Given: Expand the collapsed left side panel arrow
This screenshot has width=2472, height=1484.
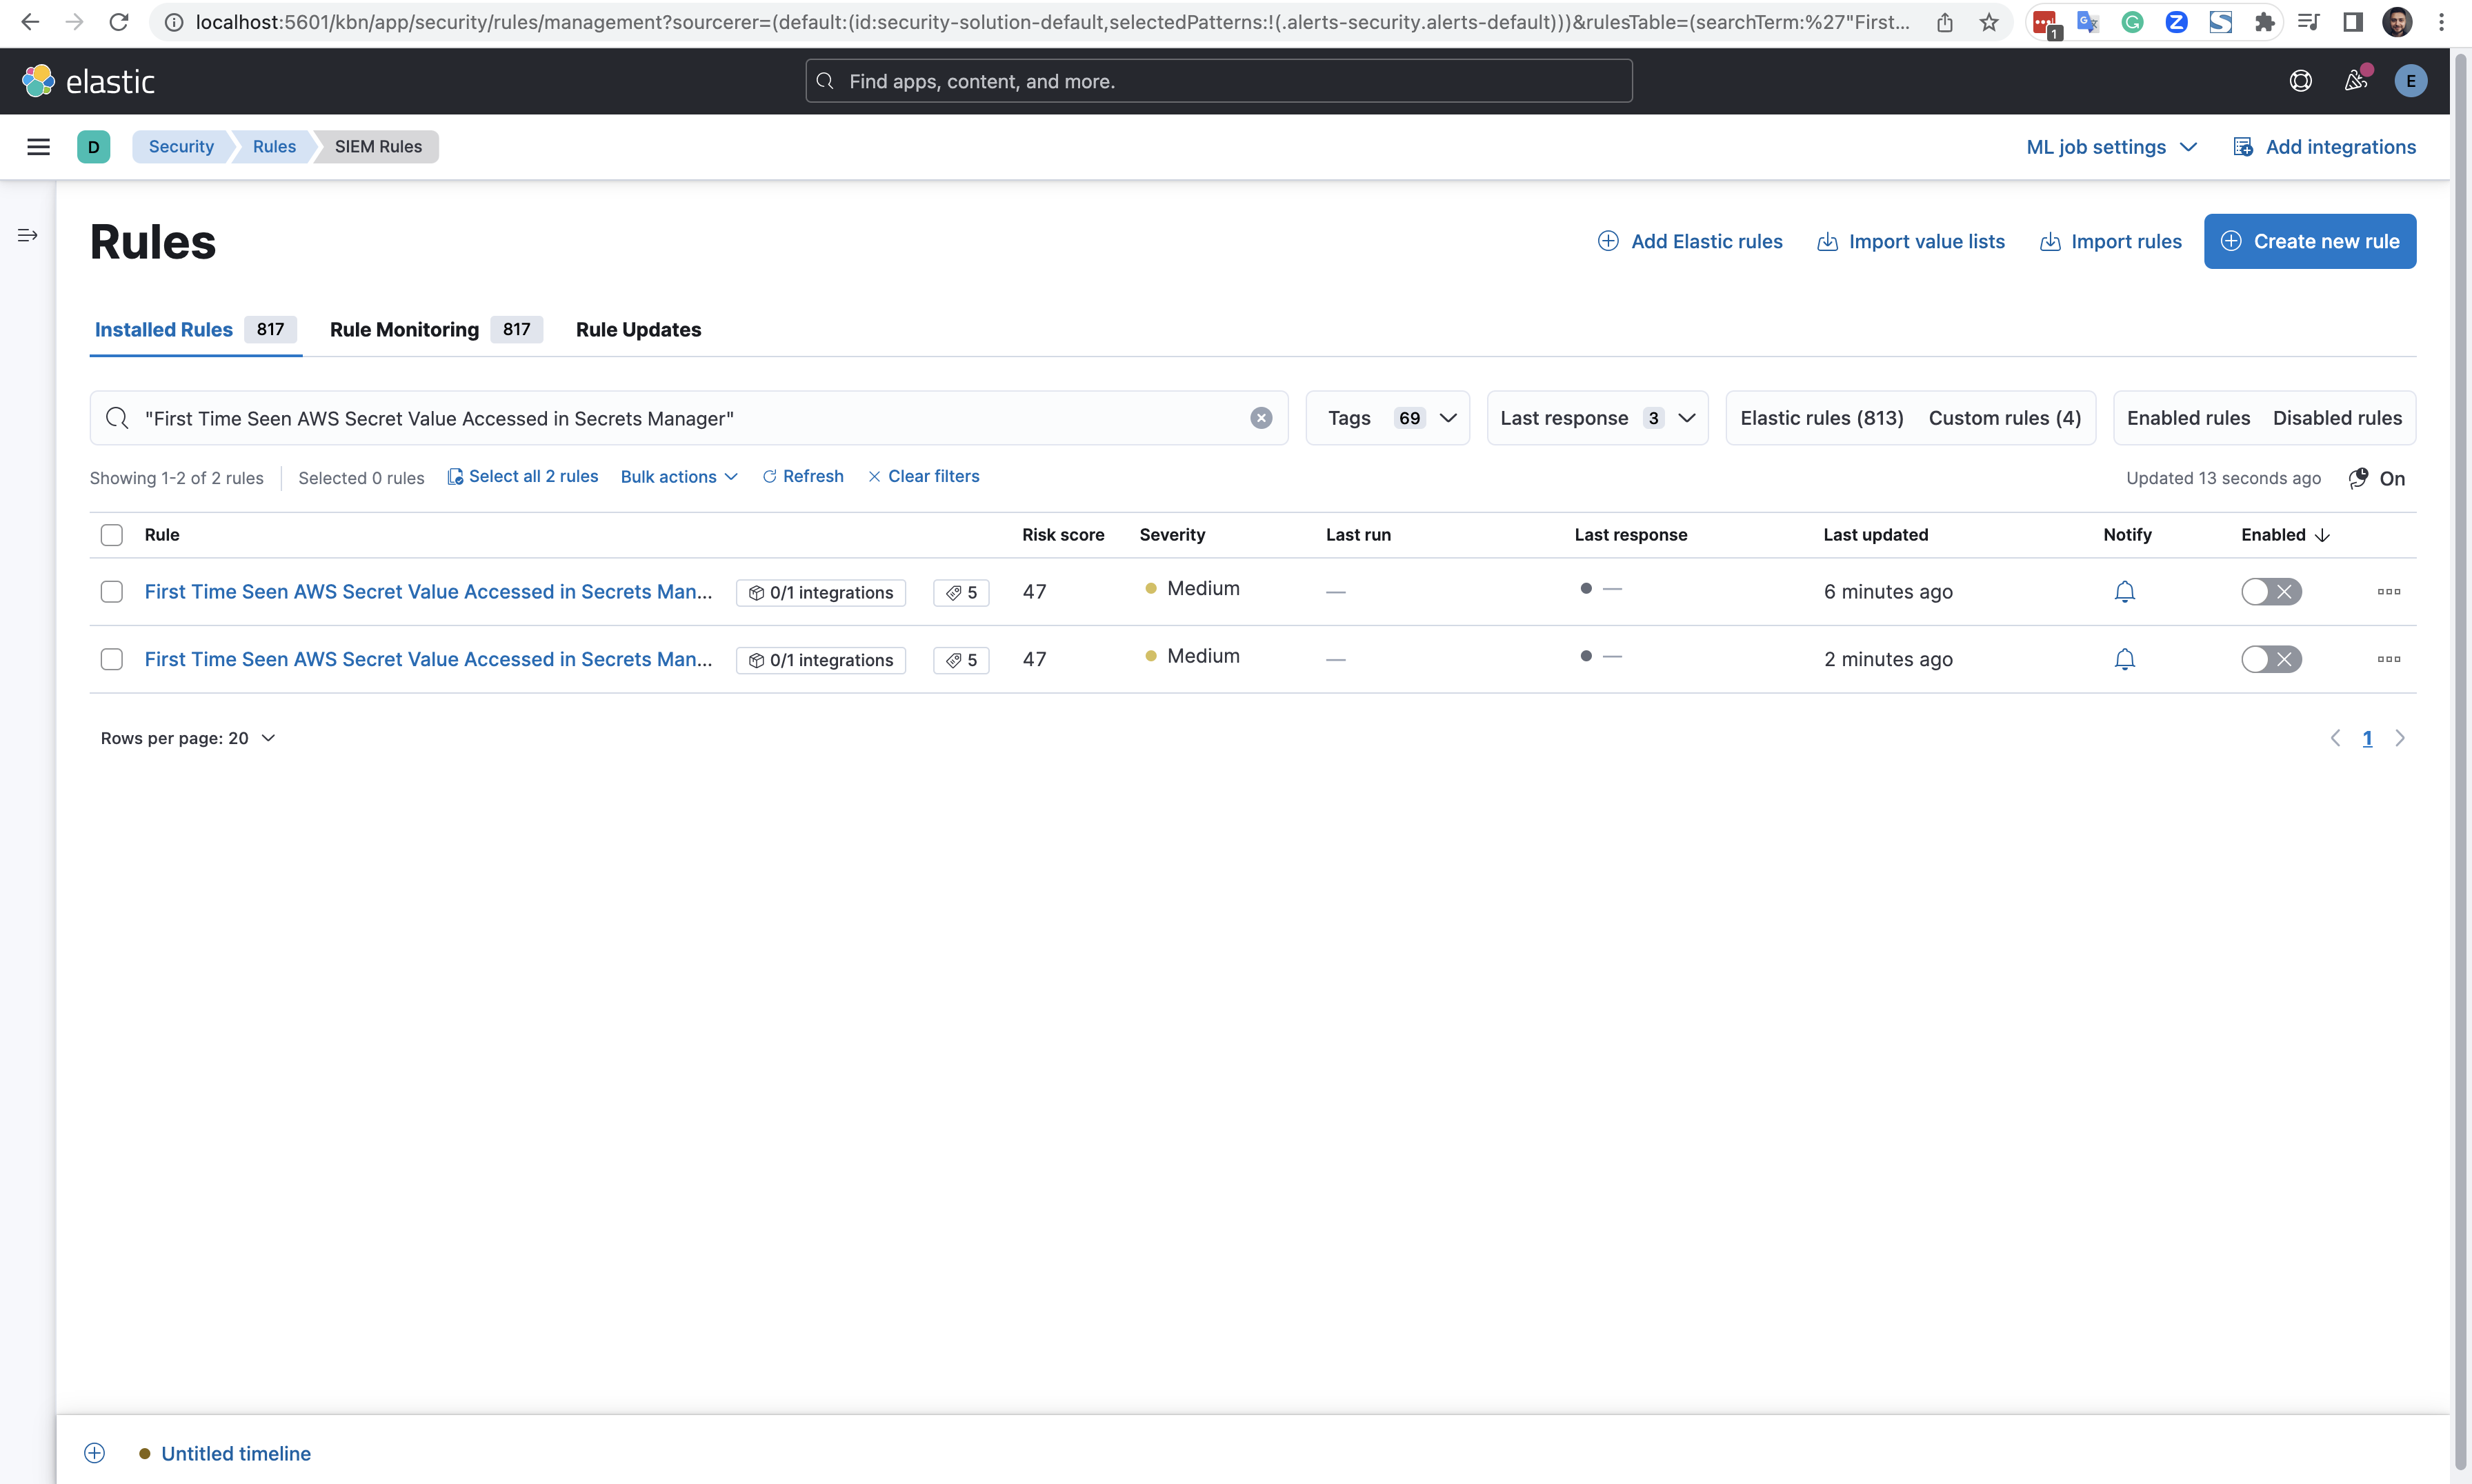Looking at the screenshot, I should pos(26,236).
